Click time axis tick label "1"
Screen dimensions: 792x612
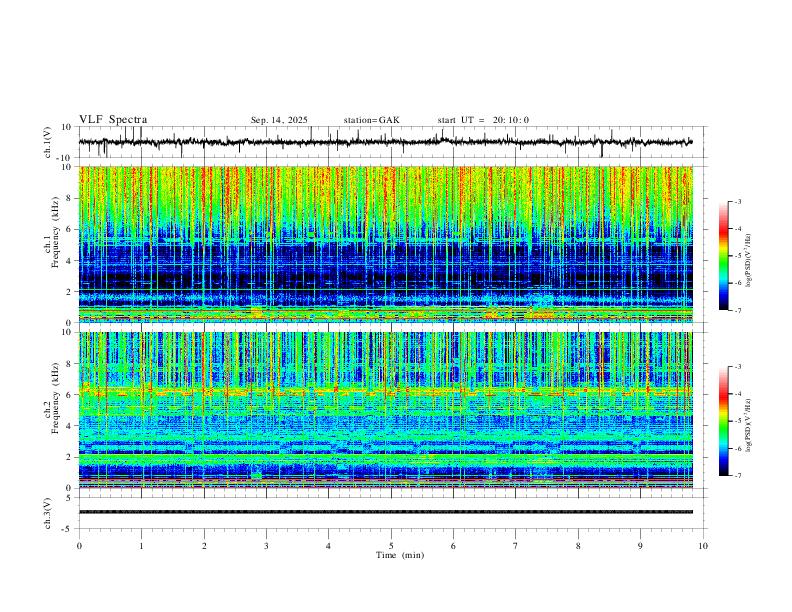coord(141,546)
